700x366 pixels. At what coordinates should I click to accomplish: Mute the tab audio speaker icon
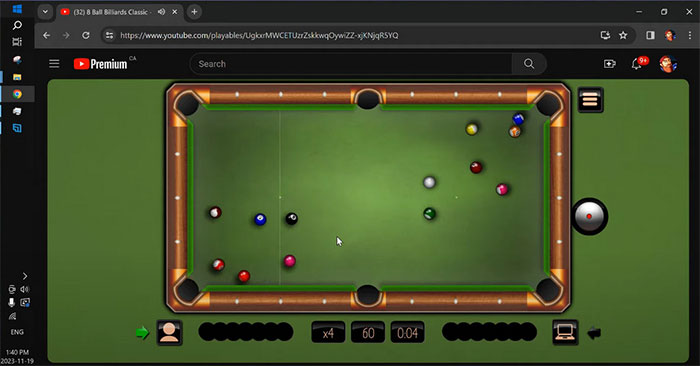click(162, 12)
